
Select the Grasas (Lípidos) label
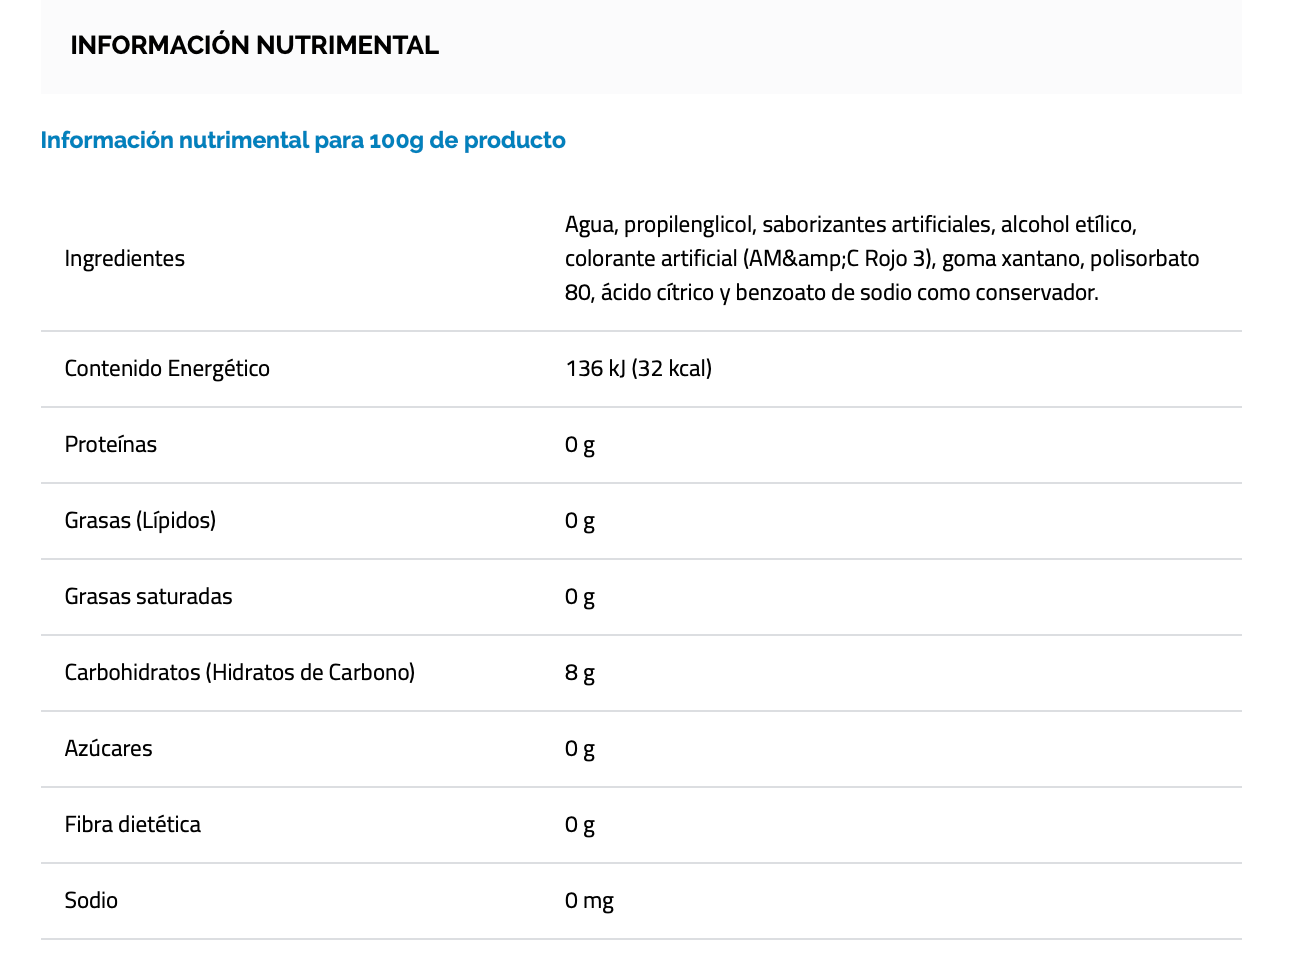tap(140, 520)
